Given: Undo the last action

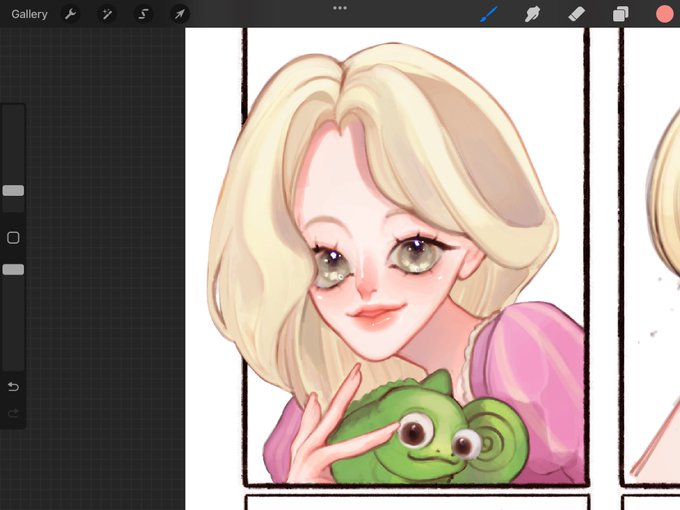Looking at the screenshot, I should [x=13, y=386].
